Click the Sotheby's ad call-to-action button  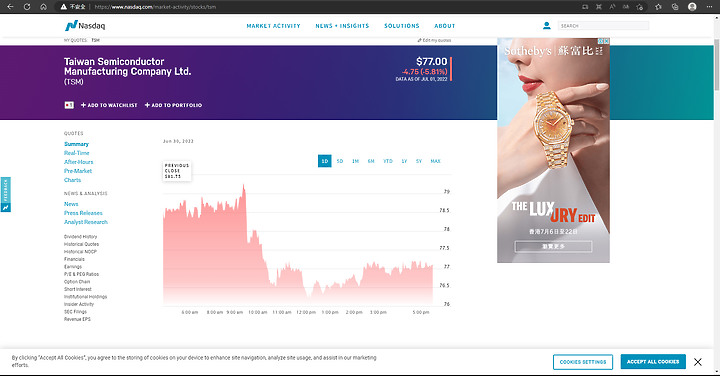(x=553, y=247)
